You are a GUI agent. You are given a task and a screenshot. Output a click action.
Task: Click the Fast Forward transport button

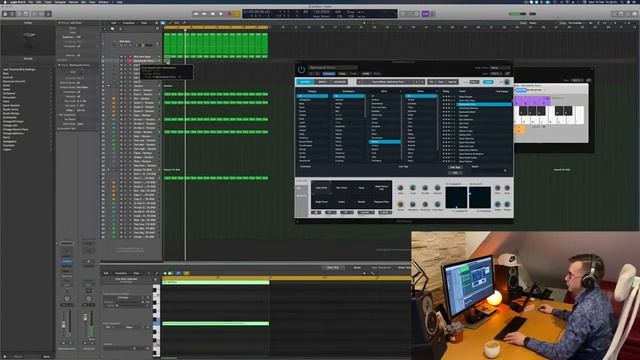pos(204,14)
